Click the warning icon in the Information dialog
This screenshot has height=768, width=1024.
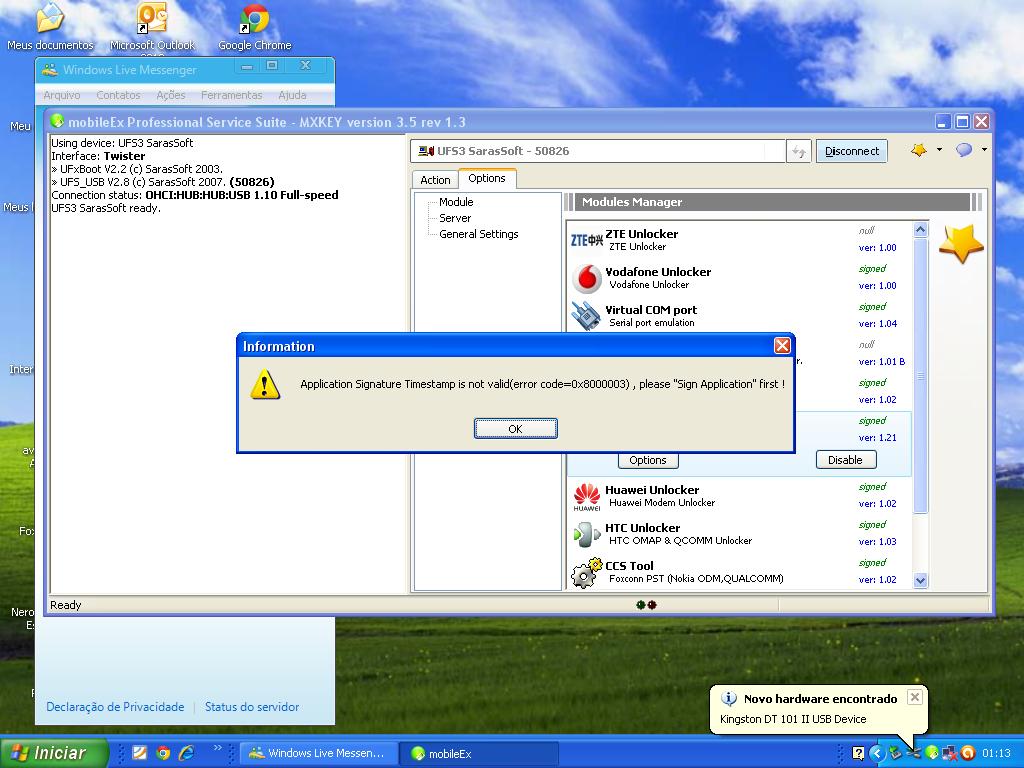[x=264, y=384]
